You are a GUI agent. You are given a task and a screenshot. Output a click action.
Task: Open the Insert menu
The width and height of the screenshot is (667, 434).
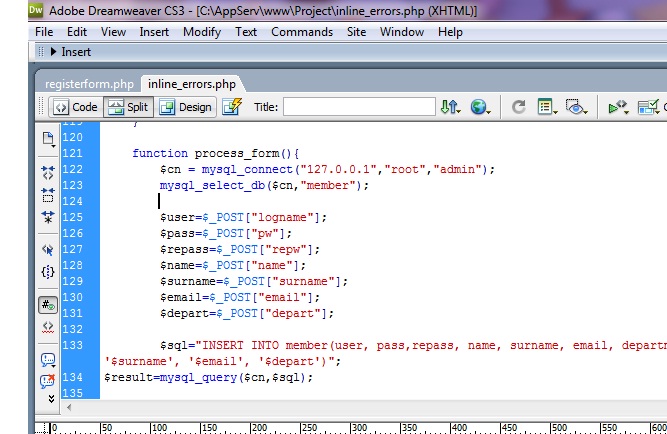154,32
